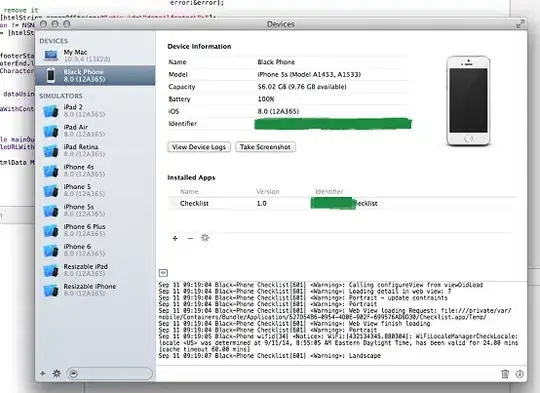Select the Checklist app row
Image resolution: width=540 pixels, height=393 pixels.
coord(342,204)
